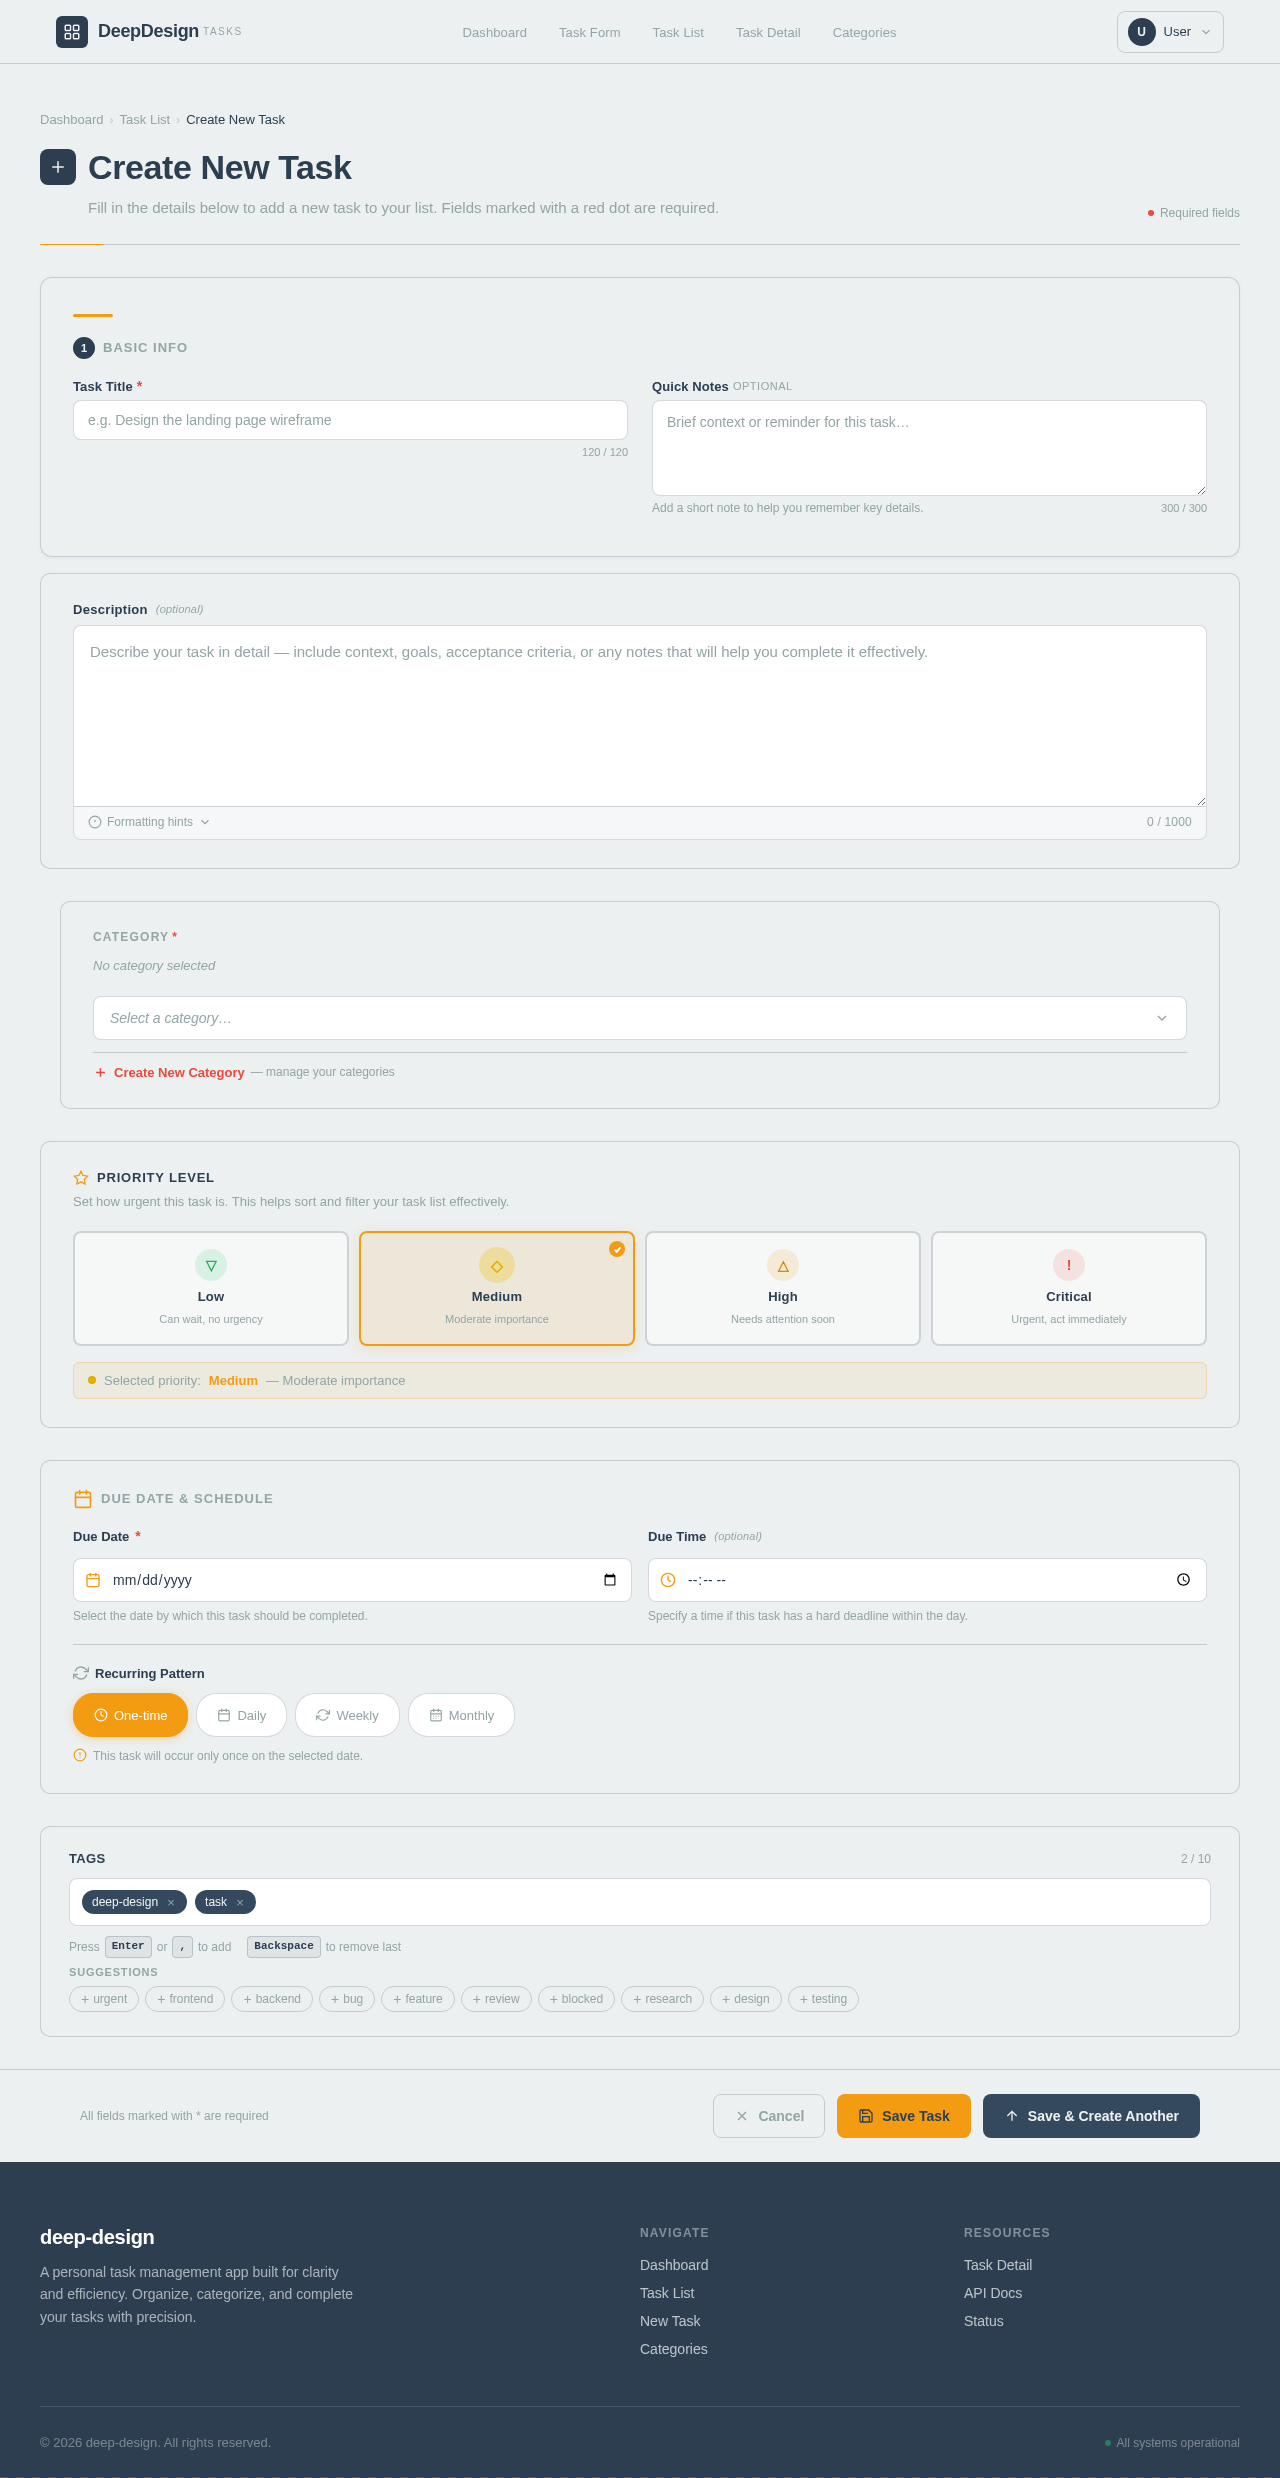Click the plus icon next to Create New Category
1280x2478 pixels.
coord(100,1072)
